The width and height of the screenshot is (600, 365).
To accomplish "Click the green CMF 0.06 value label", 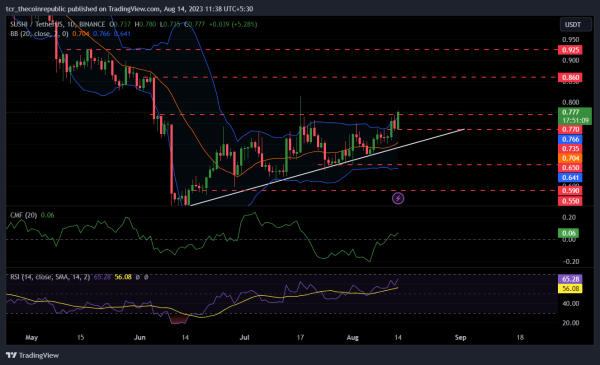I will point(568,233).
